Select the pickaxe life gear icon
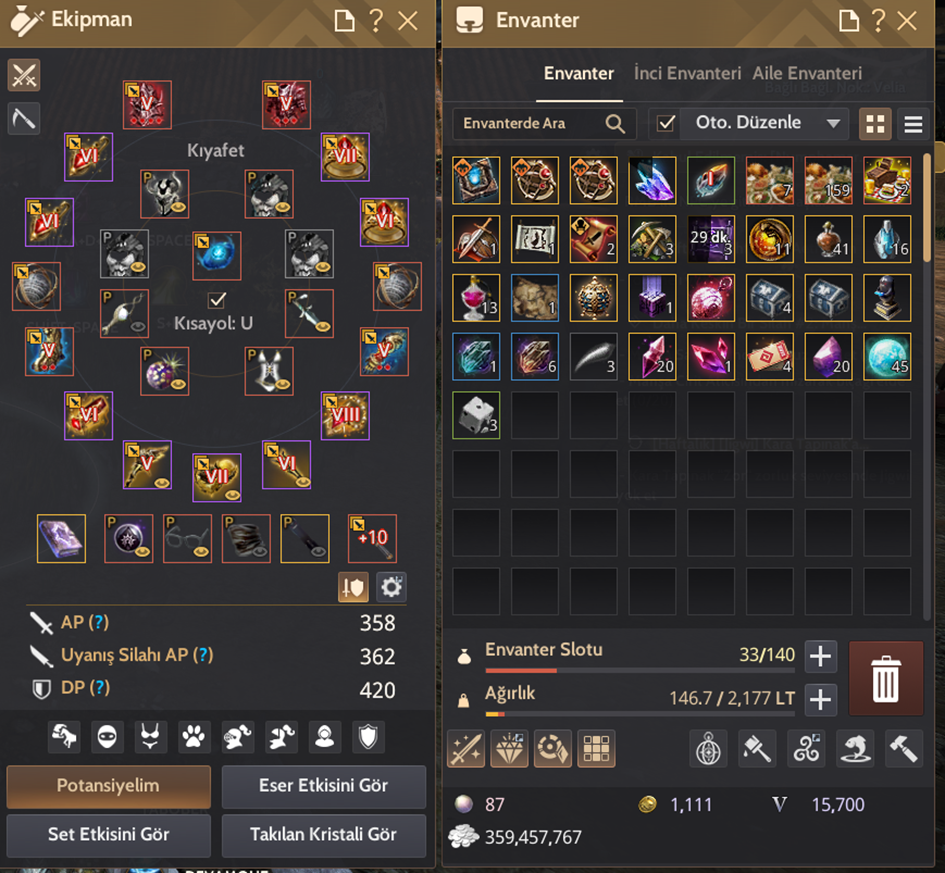The image size is (945, 873). pos(24,119)
